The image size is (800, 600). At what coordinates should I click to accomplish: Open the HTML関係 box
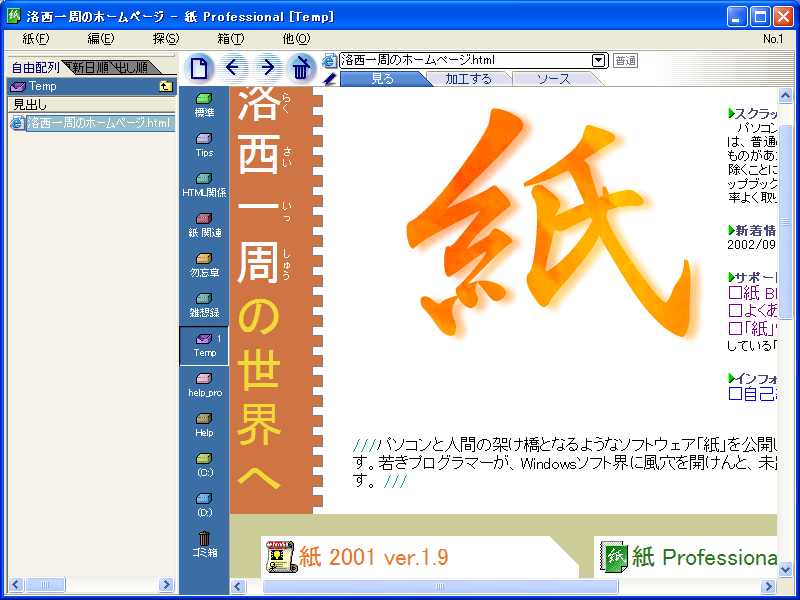click(x=204, y=184)
